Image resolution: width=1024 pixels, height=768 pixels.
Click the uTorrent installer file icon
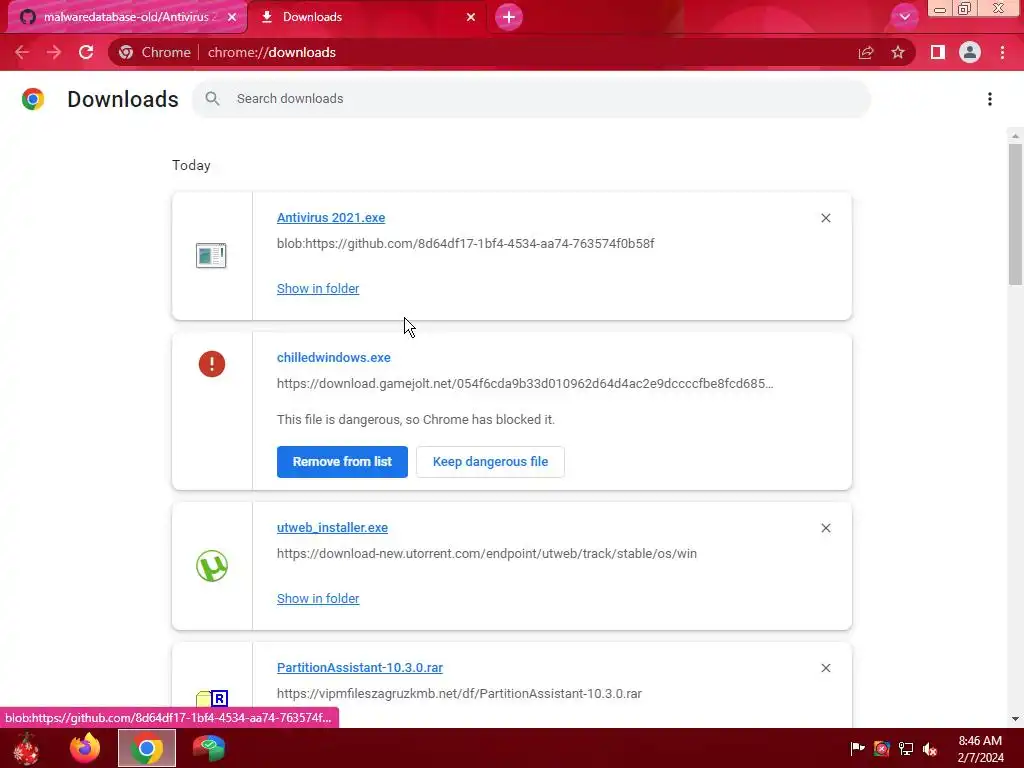tap(212, 566)
